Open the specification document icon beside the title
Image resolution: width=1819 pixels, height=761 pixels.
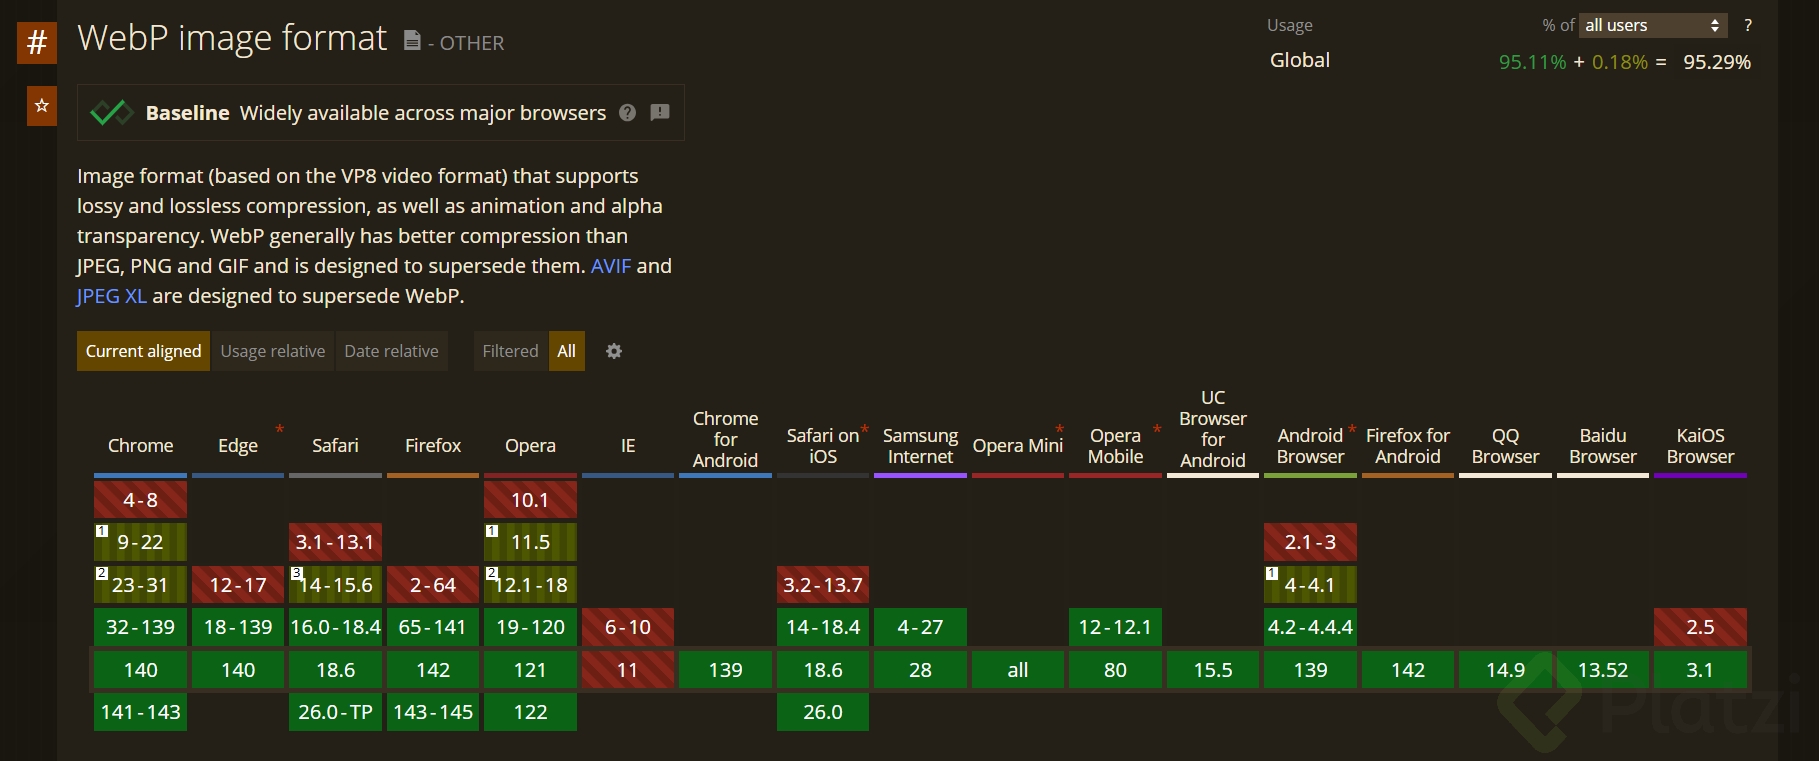coord(412,41)
